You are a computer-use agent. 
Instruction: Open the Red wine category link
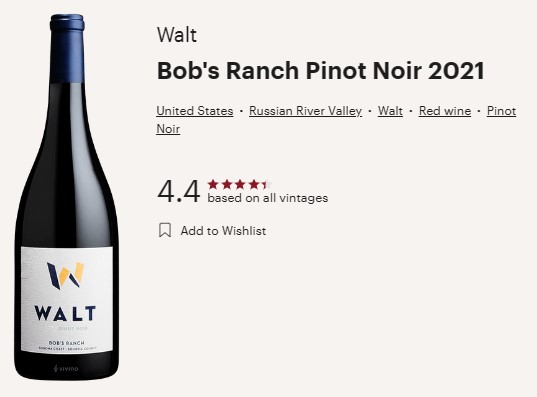click(x=445, y=111)
